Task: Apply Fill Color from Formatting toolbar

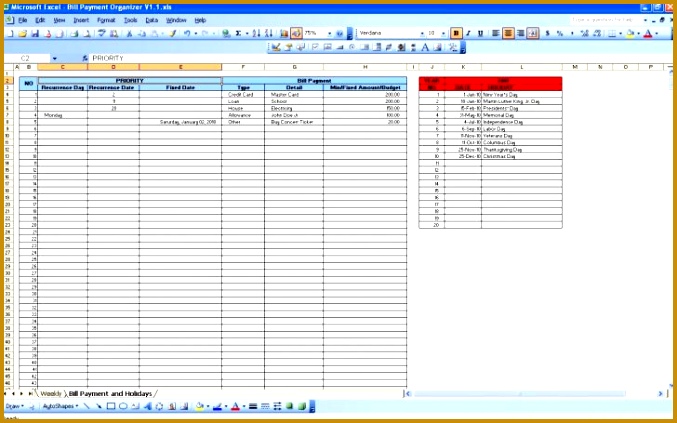Action: click(x=630, y=33)
